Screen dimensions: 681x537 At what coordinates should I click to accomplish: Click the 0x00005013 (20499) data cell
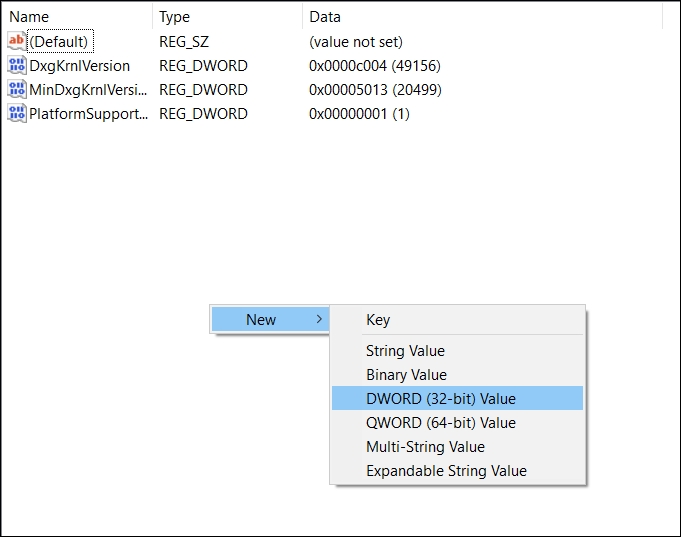click(375, 89)
